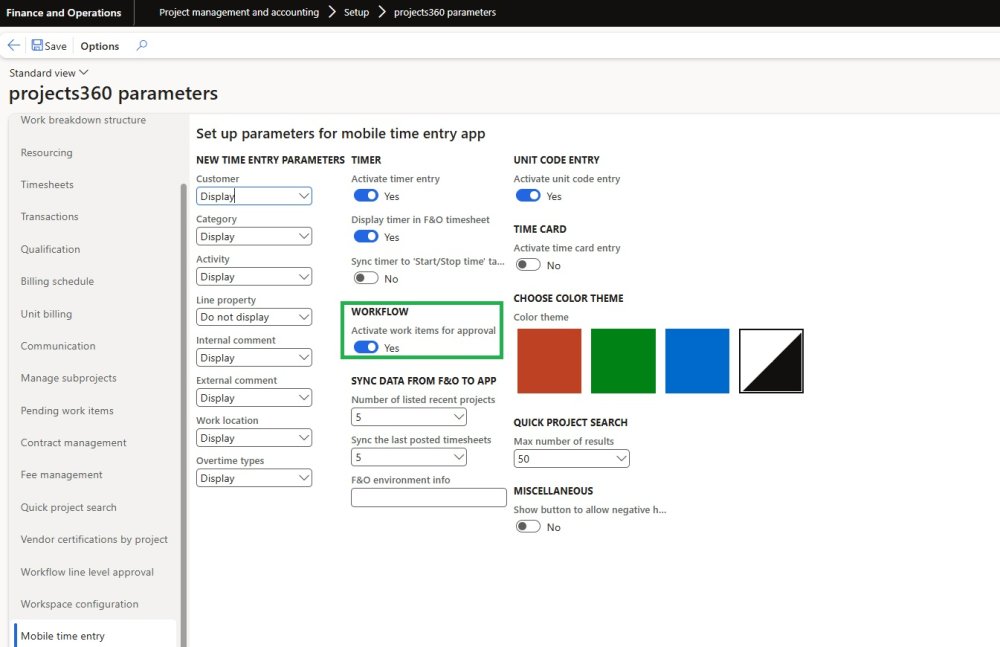Select the black and white color theme

click(x=771, y=361)
